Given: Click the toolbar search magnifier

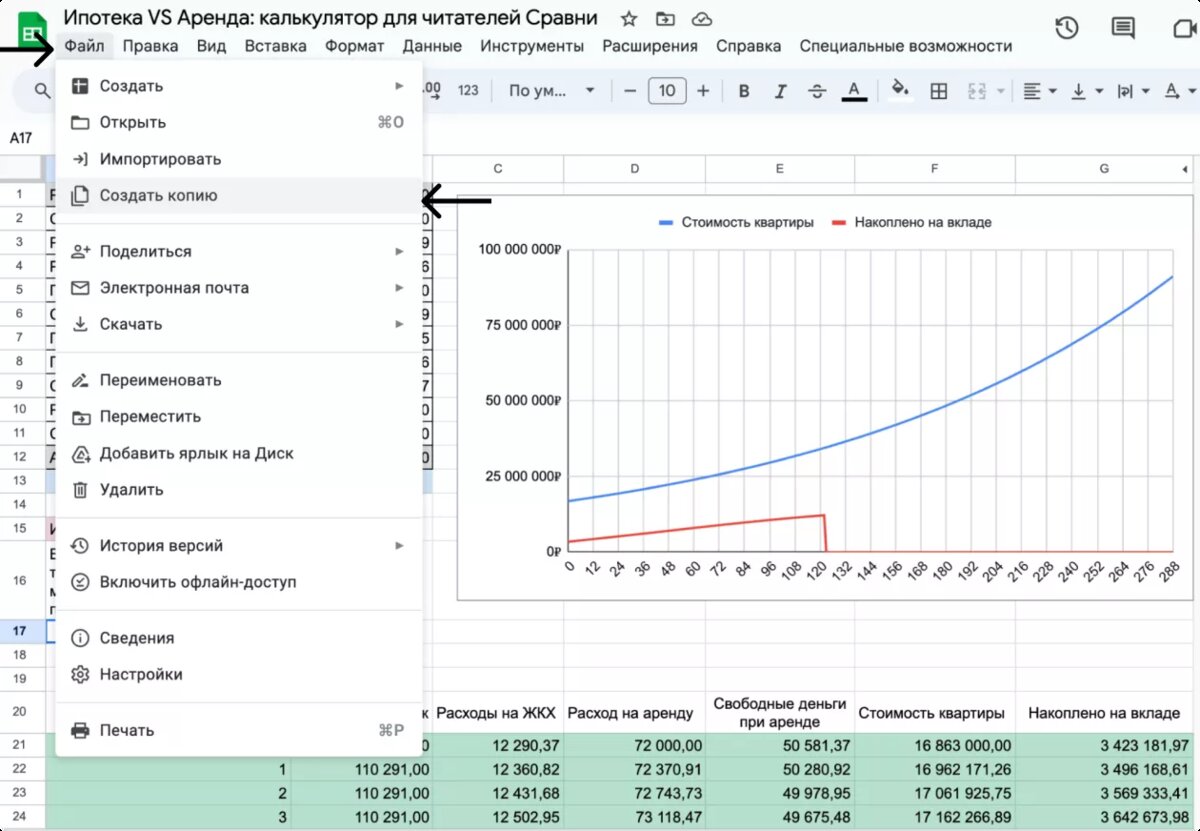Looking at the screenshot, I should tap(42, 91).
